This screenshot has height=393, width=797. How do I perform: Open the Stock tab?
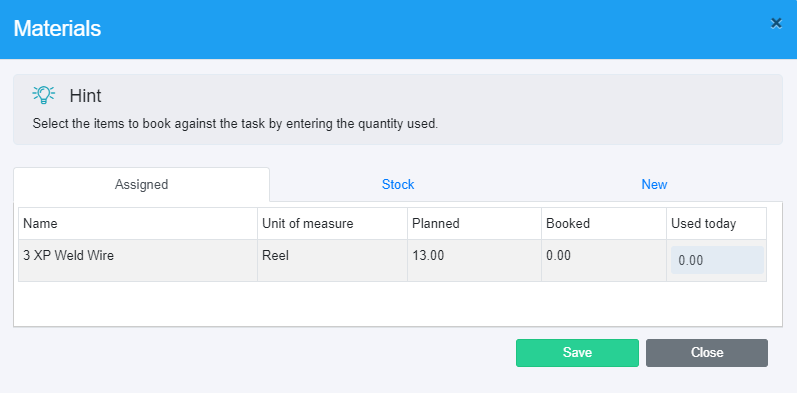[x=398, y=184]
